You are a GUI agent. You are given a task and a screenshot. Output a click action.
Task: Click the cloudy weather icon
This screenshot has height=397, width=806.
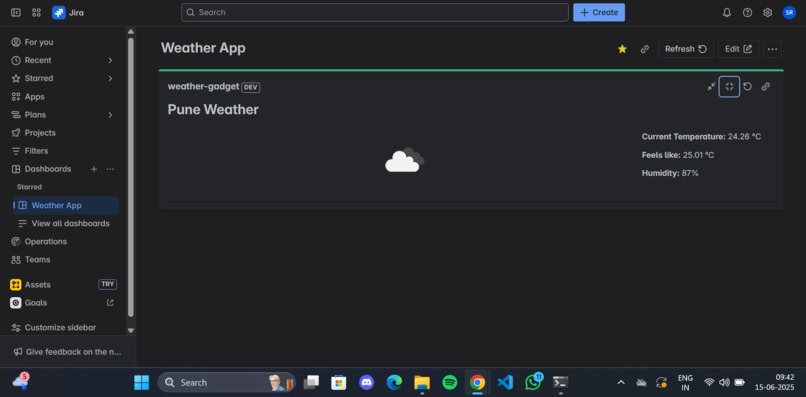pos(405,159)
